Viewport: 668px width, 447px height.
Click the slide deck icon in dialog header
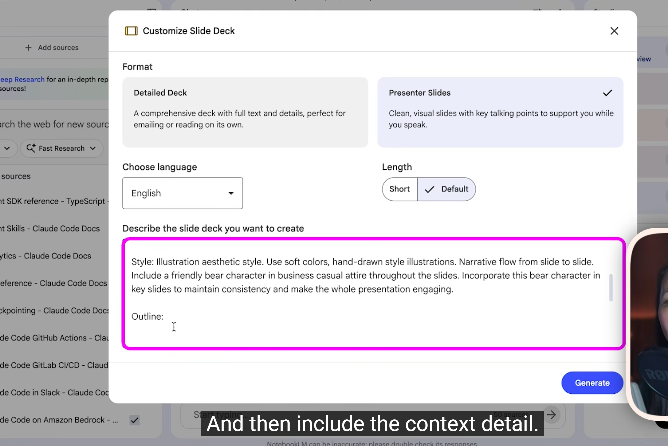(x=131, y=31)
